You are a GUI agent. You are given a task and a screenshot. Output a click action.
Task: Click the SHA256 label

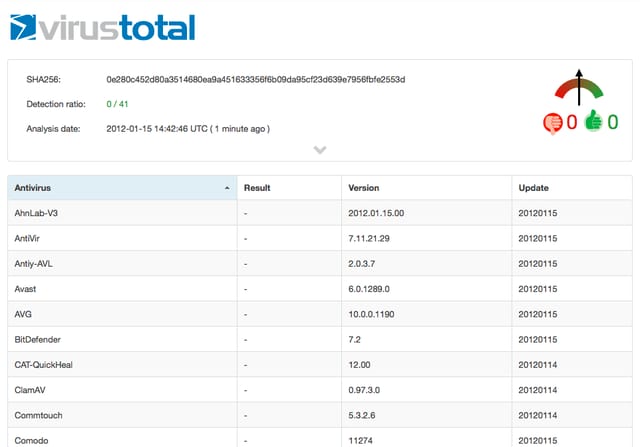(x=43, y=80)
